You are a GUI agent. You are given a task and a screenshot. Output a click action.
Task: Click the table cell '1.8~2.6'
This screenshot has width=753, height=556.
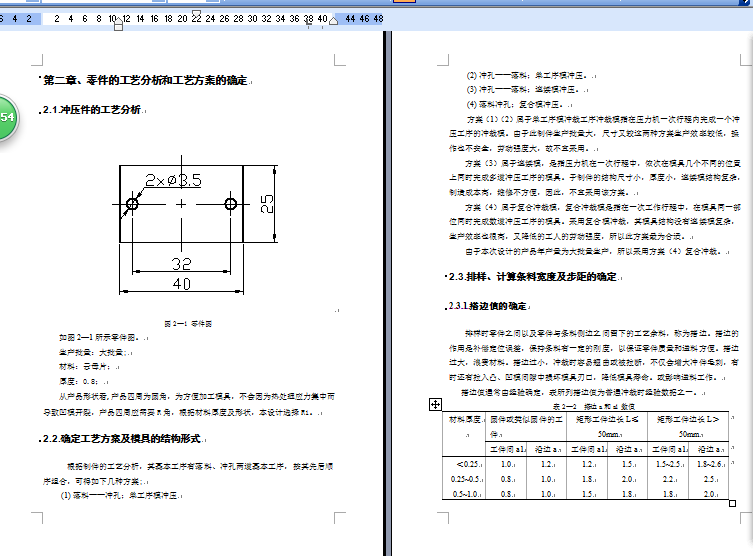tap(709, 464)
